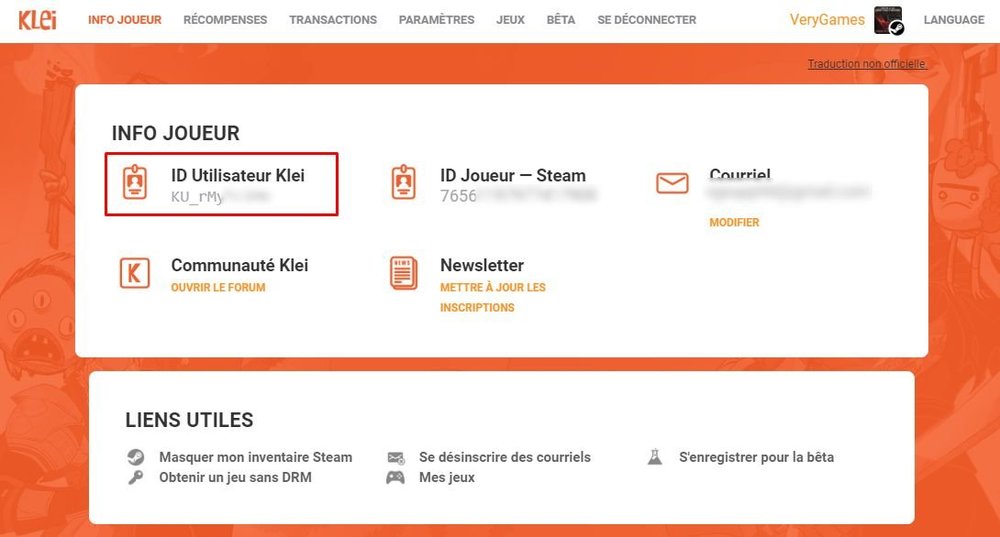Click the Steam ID number starting 7656

point(518,196)
